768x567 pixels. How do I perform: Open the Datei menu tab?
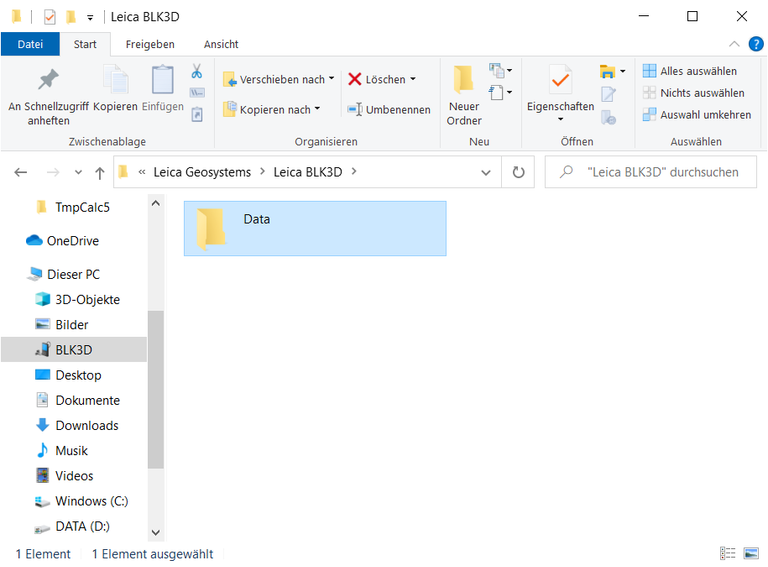(x=30, y=44)
